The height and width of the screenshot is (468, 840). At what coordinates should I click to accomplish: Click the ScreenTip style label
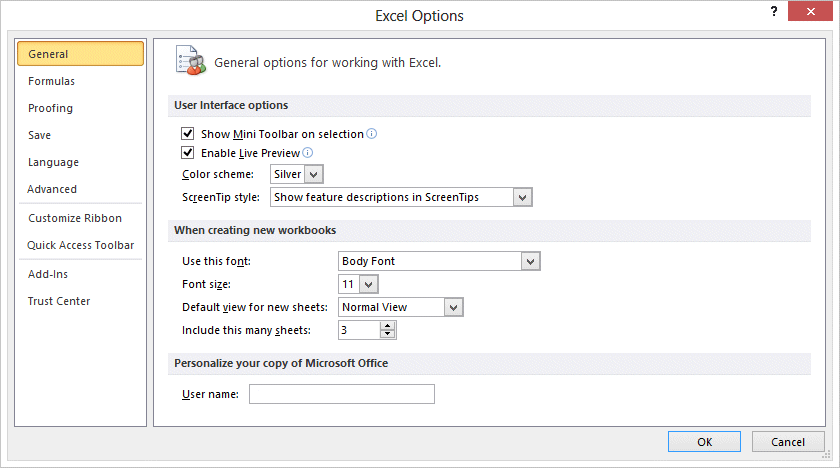221,198
